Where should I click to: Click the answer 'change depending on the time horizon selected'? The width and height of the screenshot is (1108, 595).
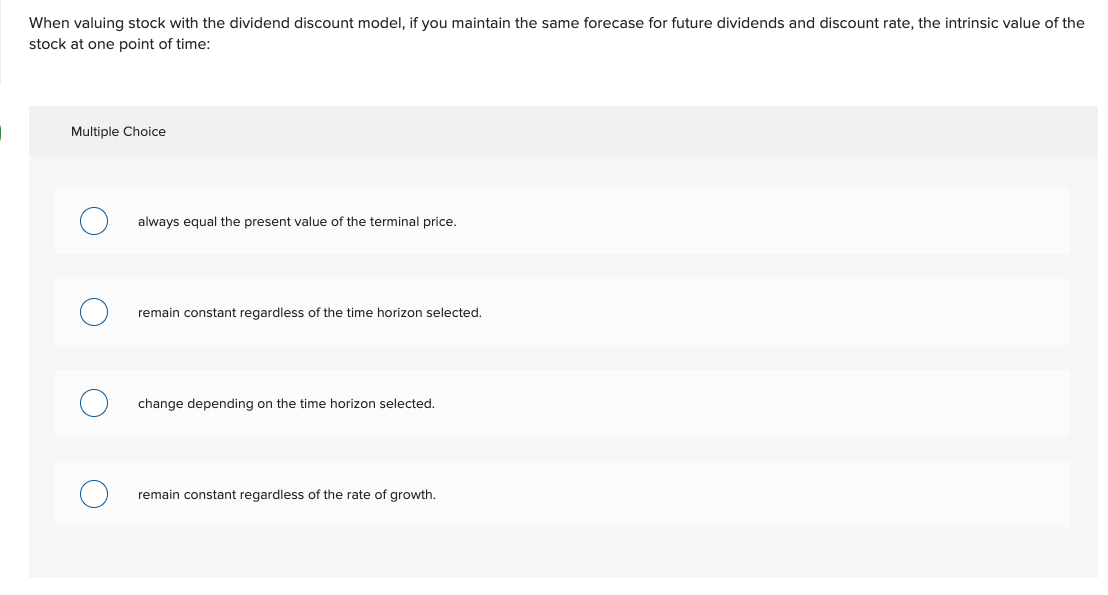[x=286, y=403]
